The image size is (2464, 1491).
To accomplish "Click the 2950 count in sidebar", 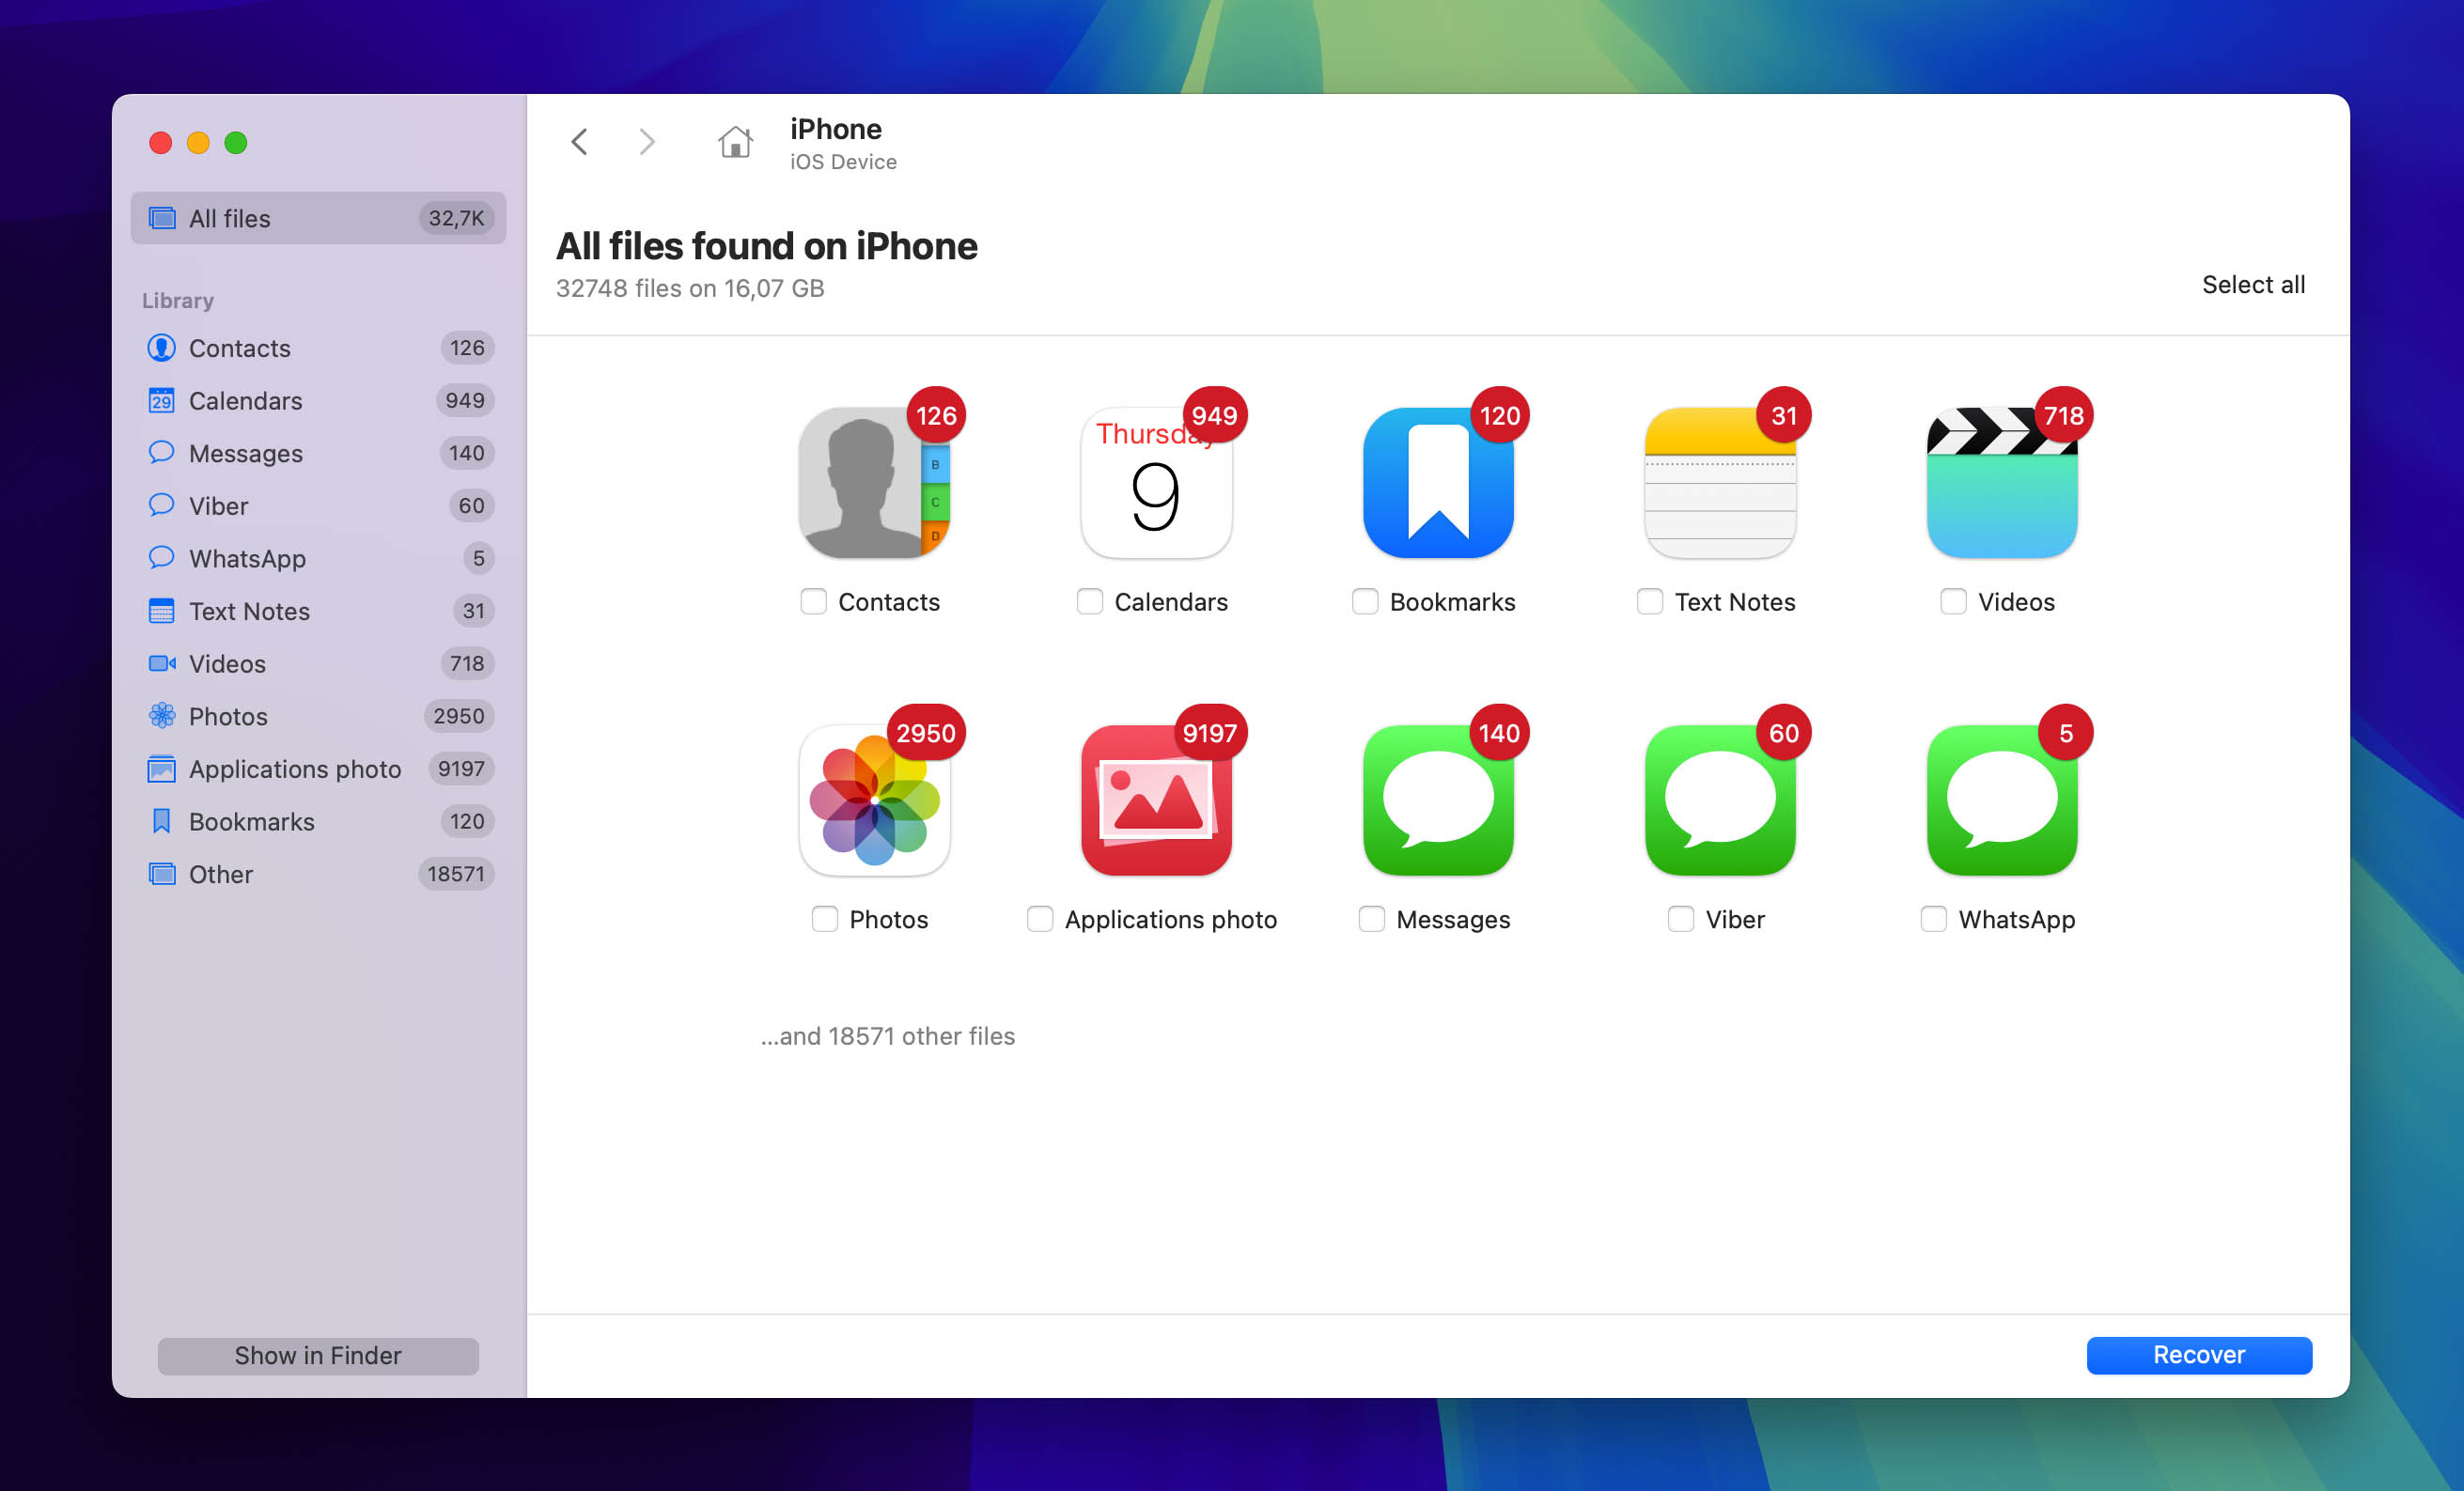I will coord(459,716).
